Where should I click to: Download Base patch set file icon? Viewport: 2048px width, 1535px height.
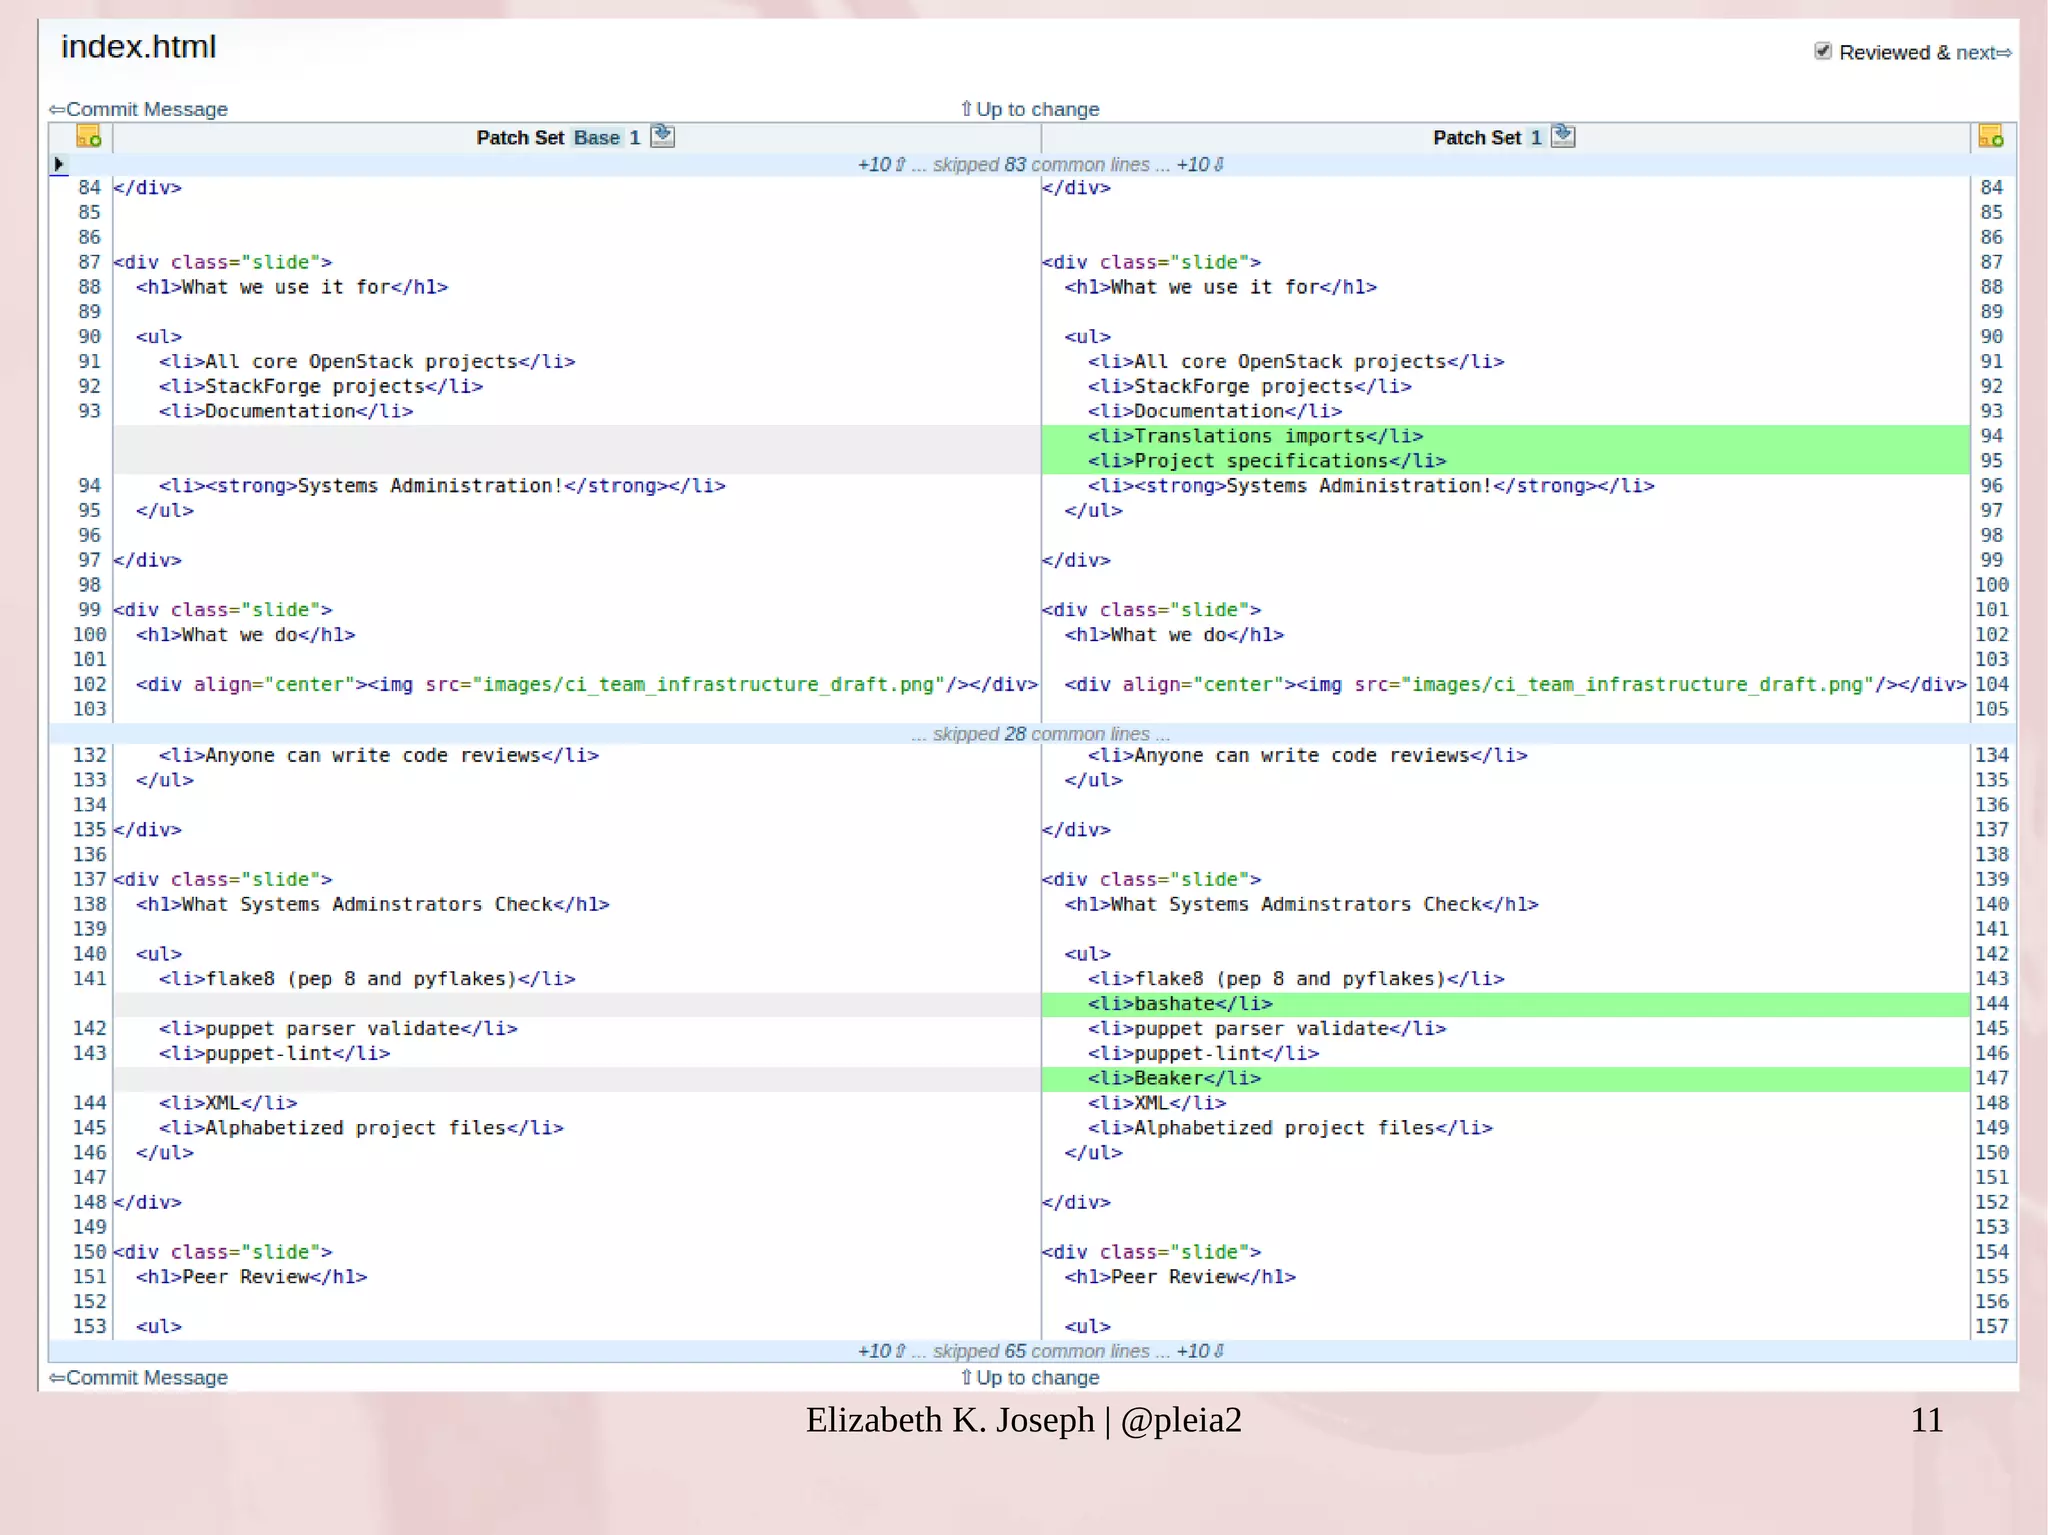click(x=663, y=137)
